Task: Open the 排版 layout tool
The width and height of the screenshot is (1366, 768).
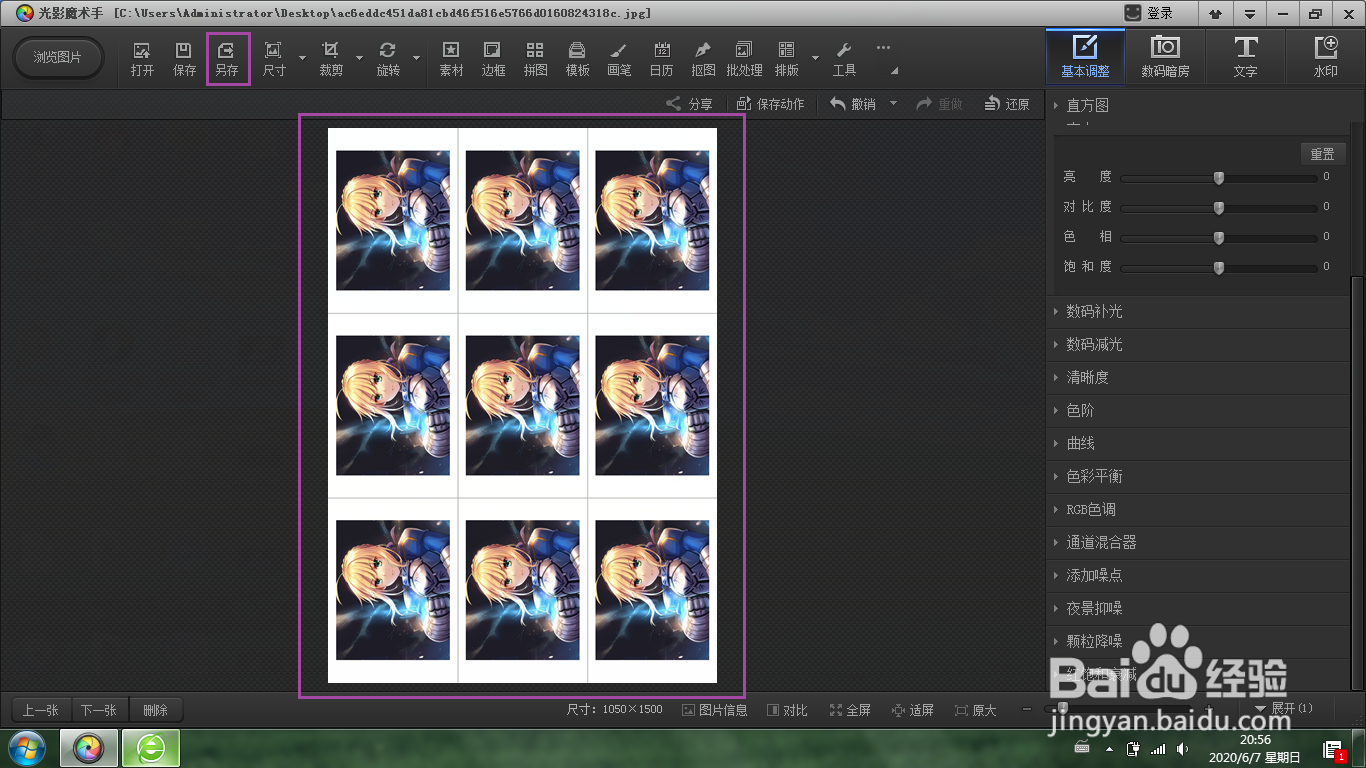Action: (x=786, y=59)
